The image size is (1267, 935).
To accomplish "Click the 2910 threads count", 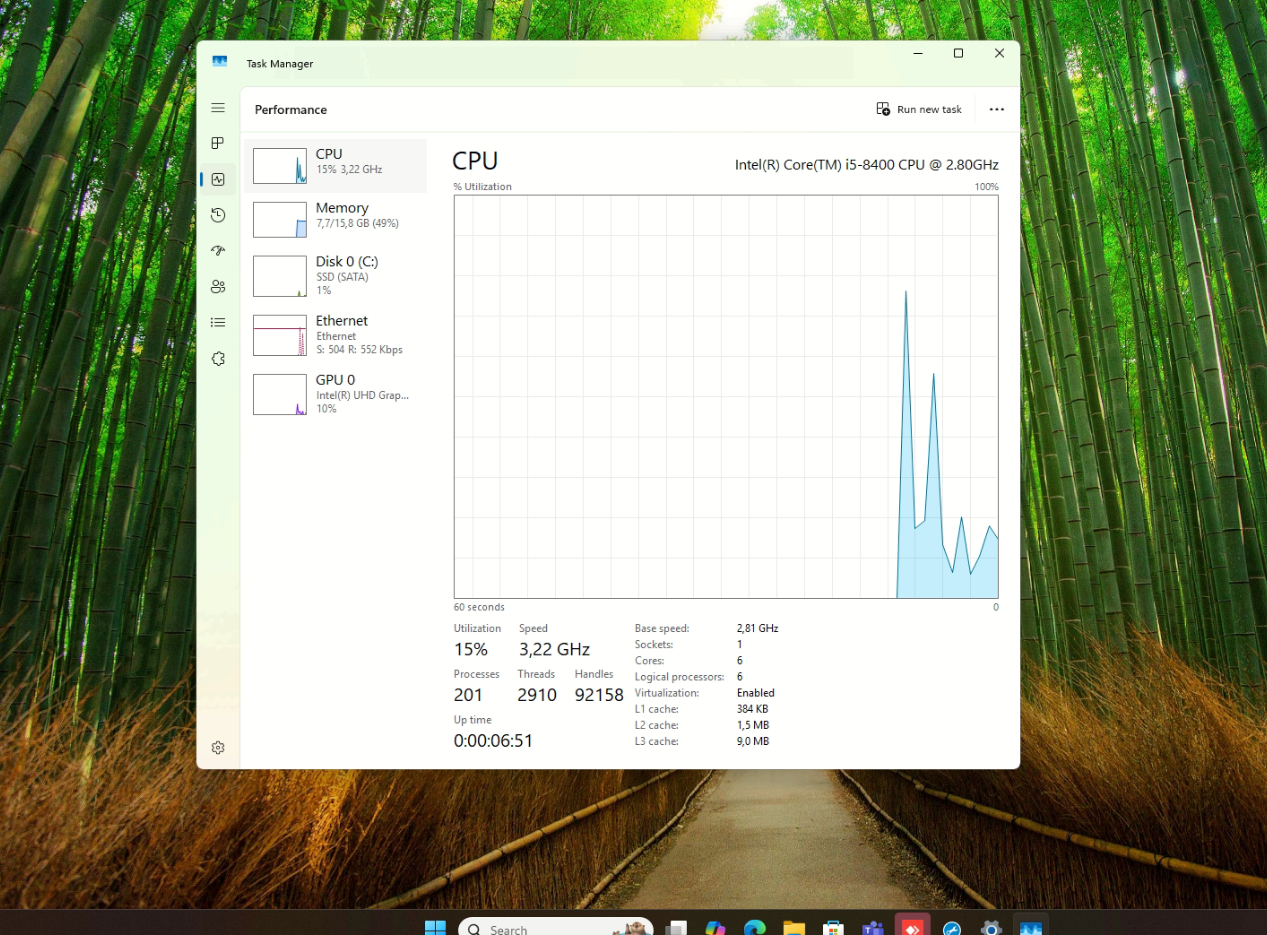I will pos(537,695).
